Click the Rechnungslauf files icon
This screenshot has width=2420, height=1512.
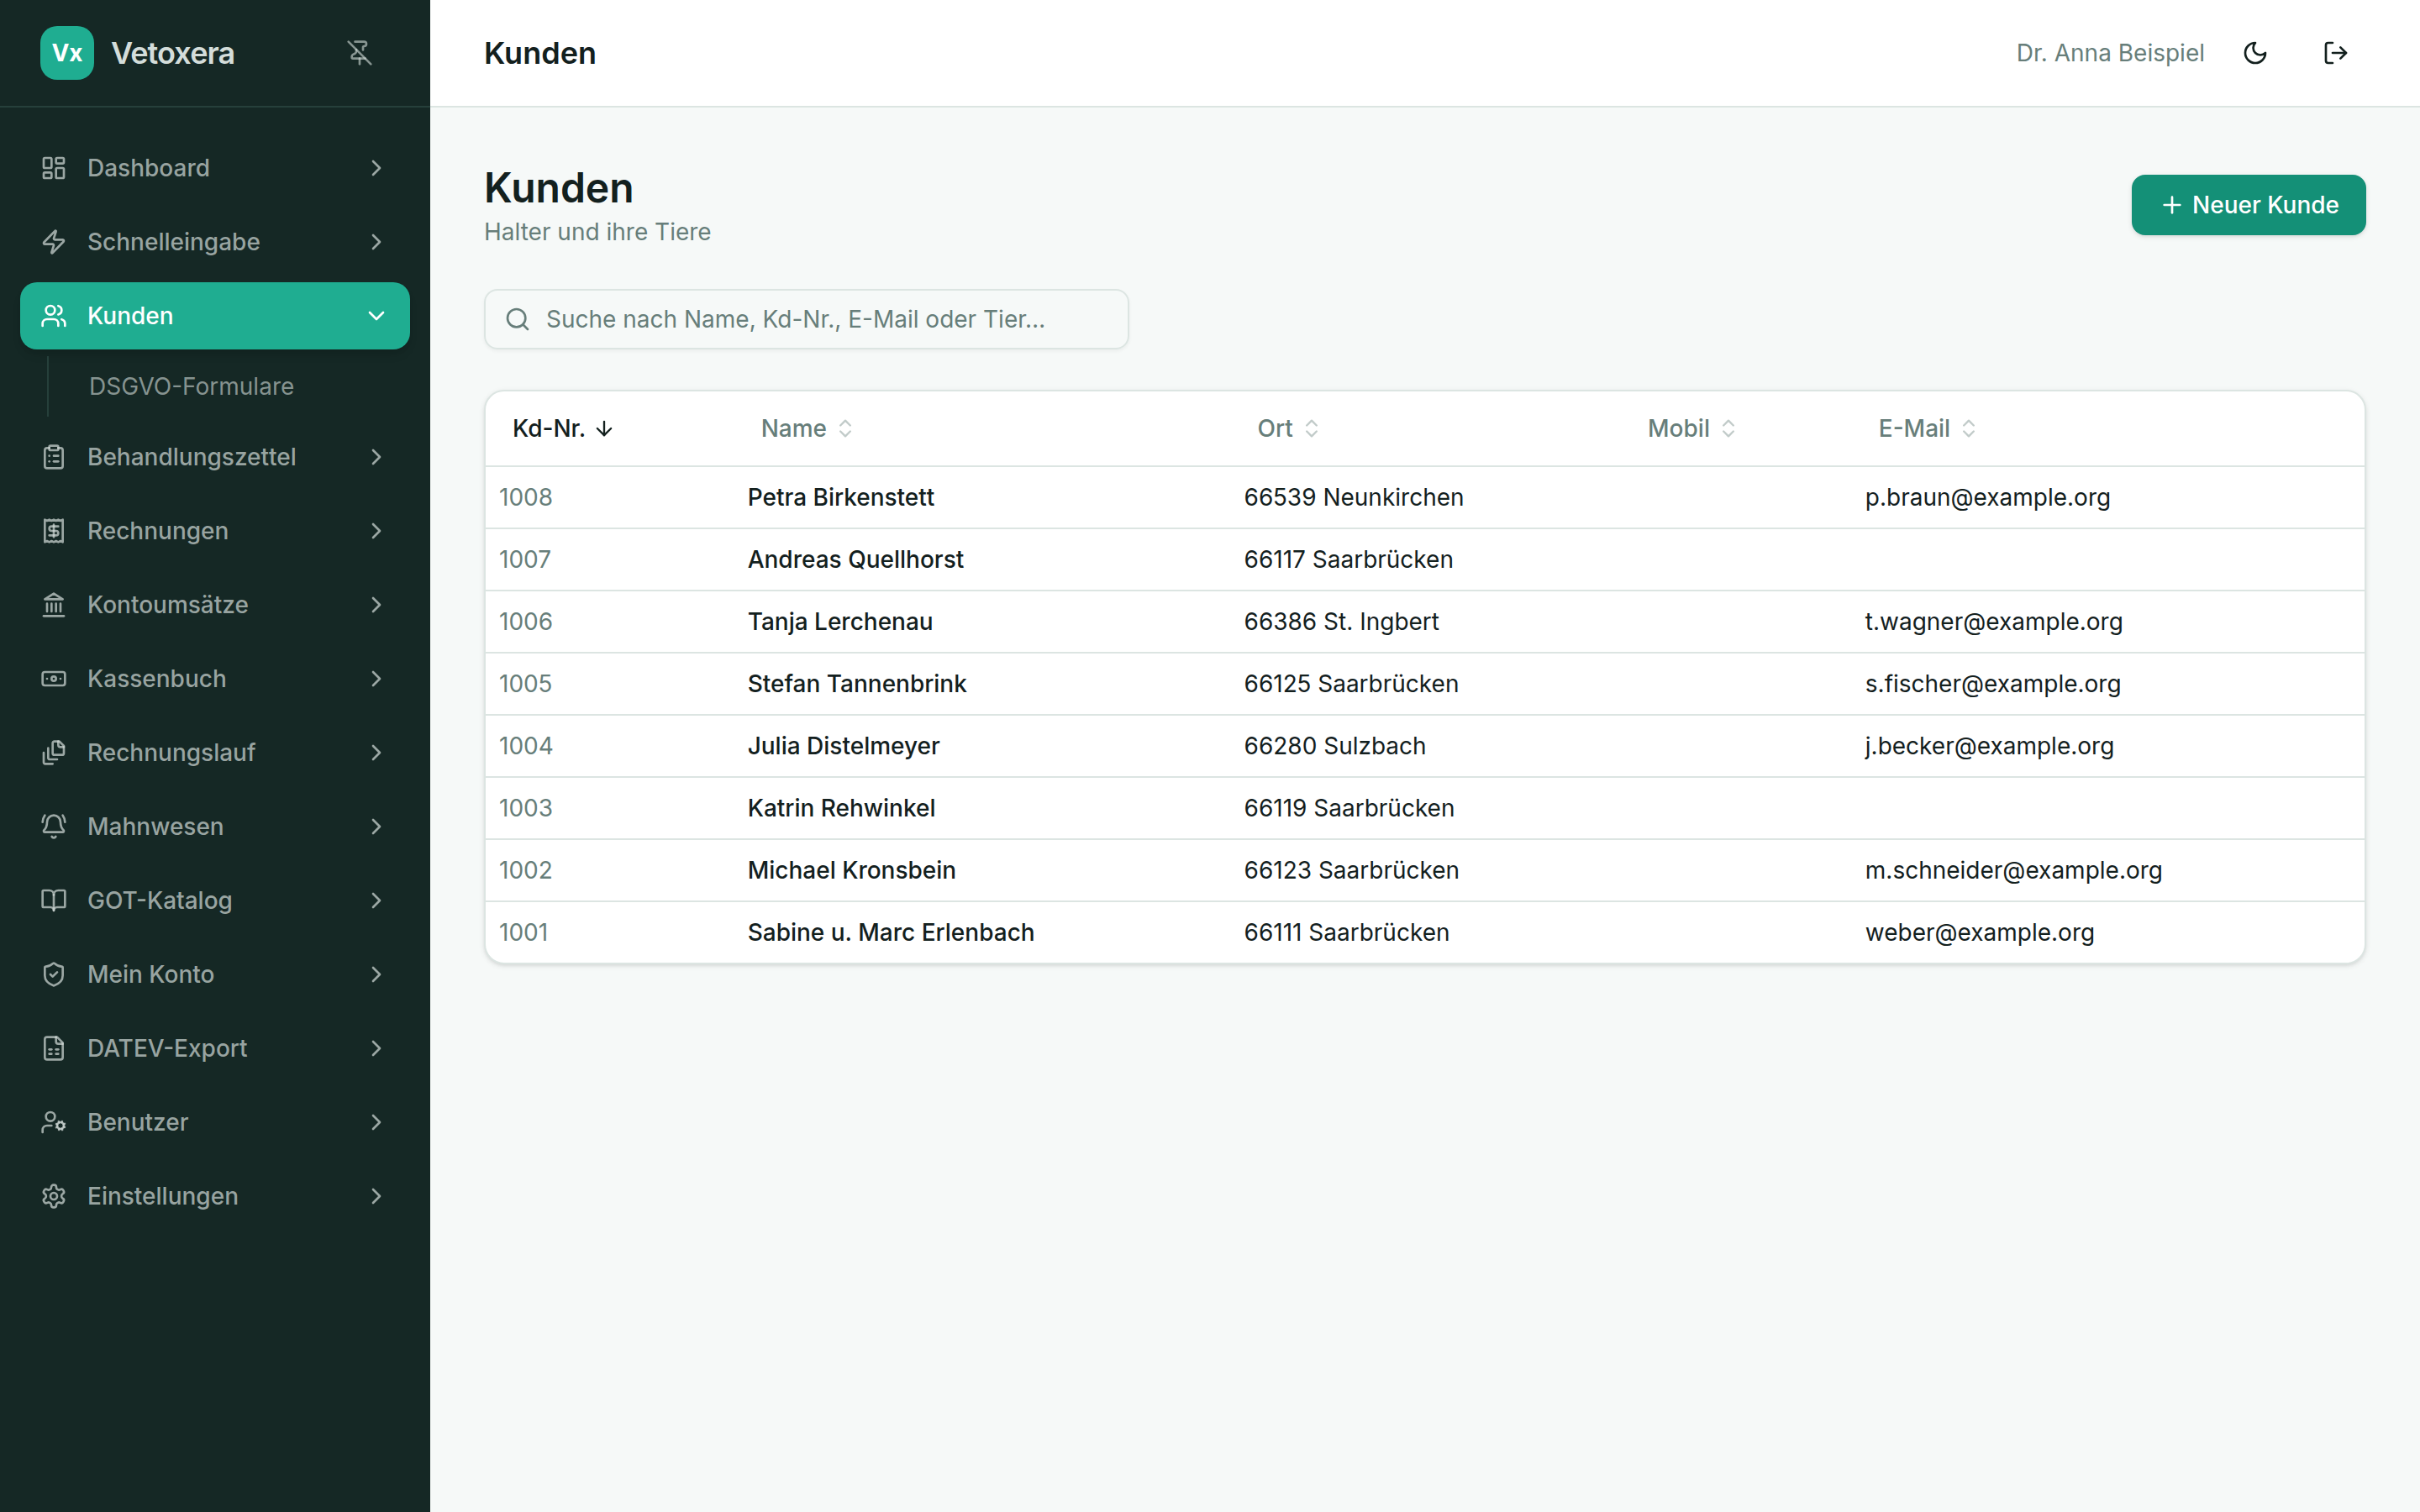click(54, 753)
